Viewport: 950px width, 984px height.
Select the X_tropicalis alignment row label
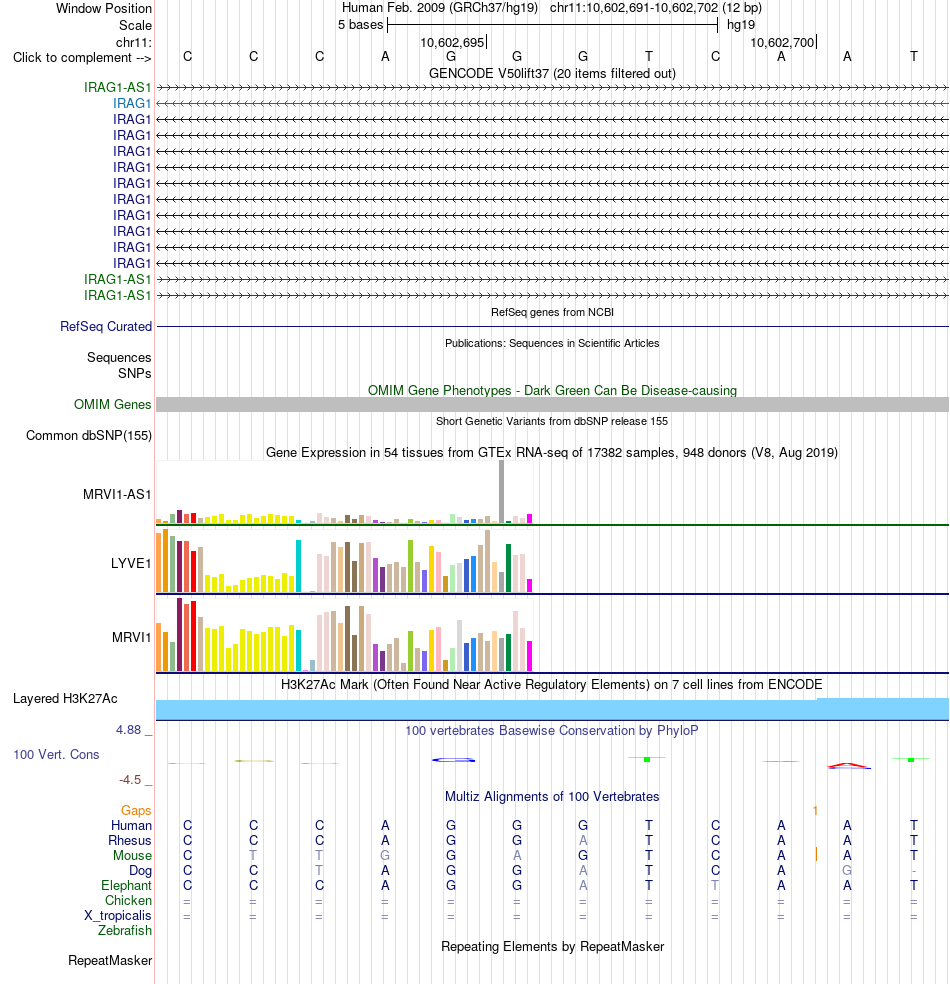pos(118,916)
